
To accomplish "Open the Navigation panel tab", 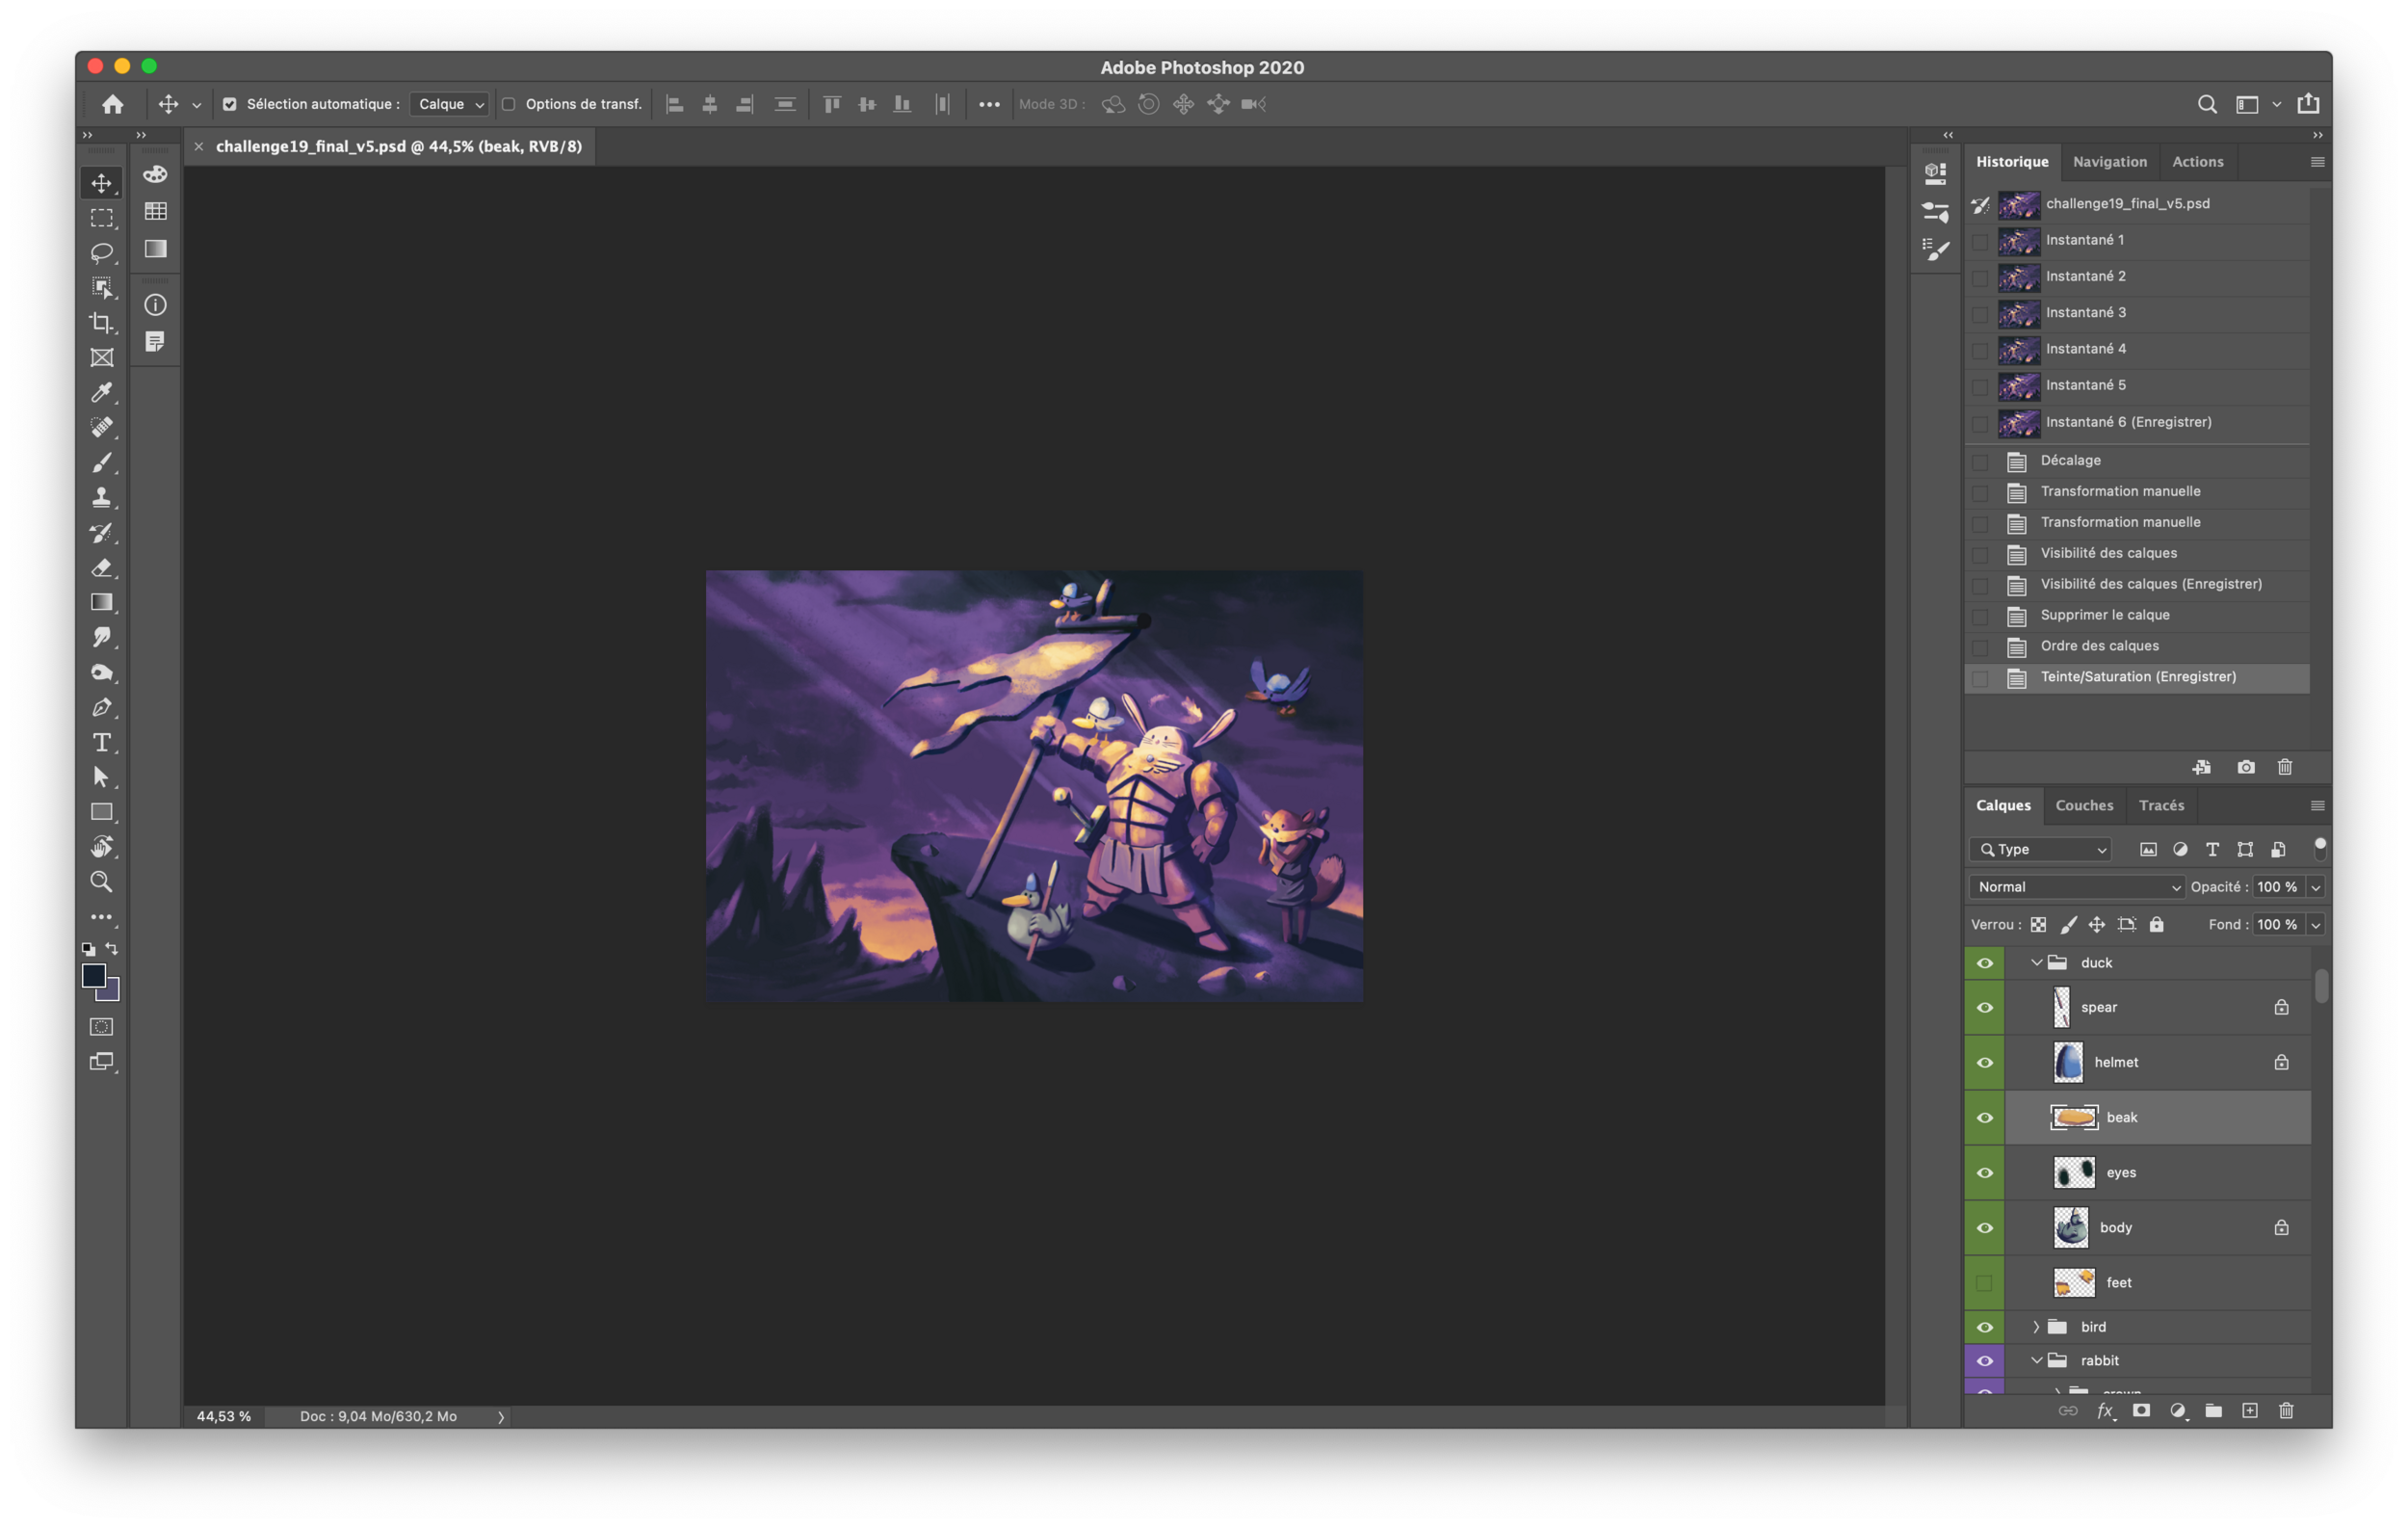I will coord(2109,161).
